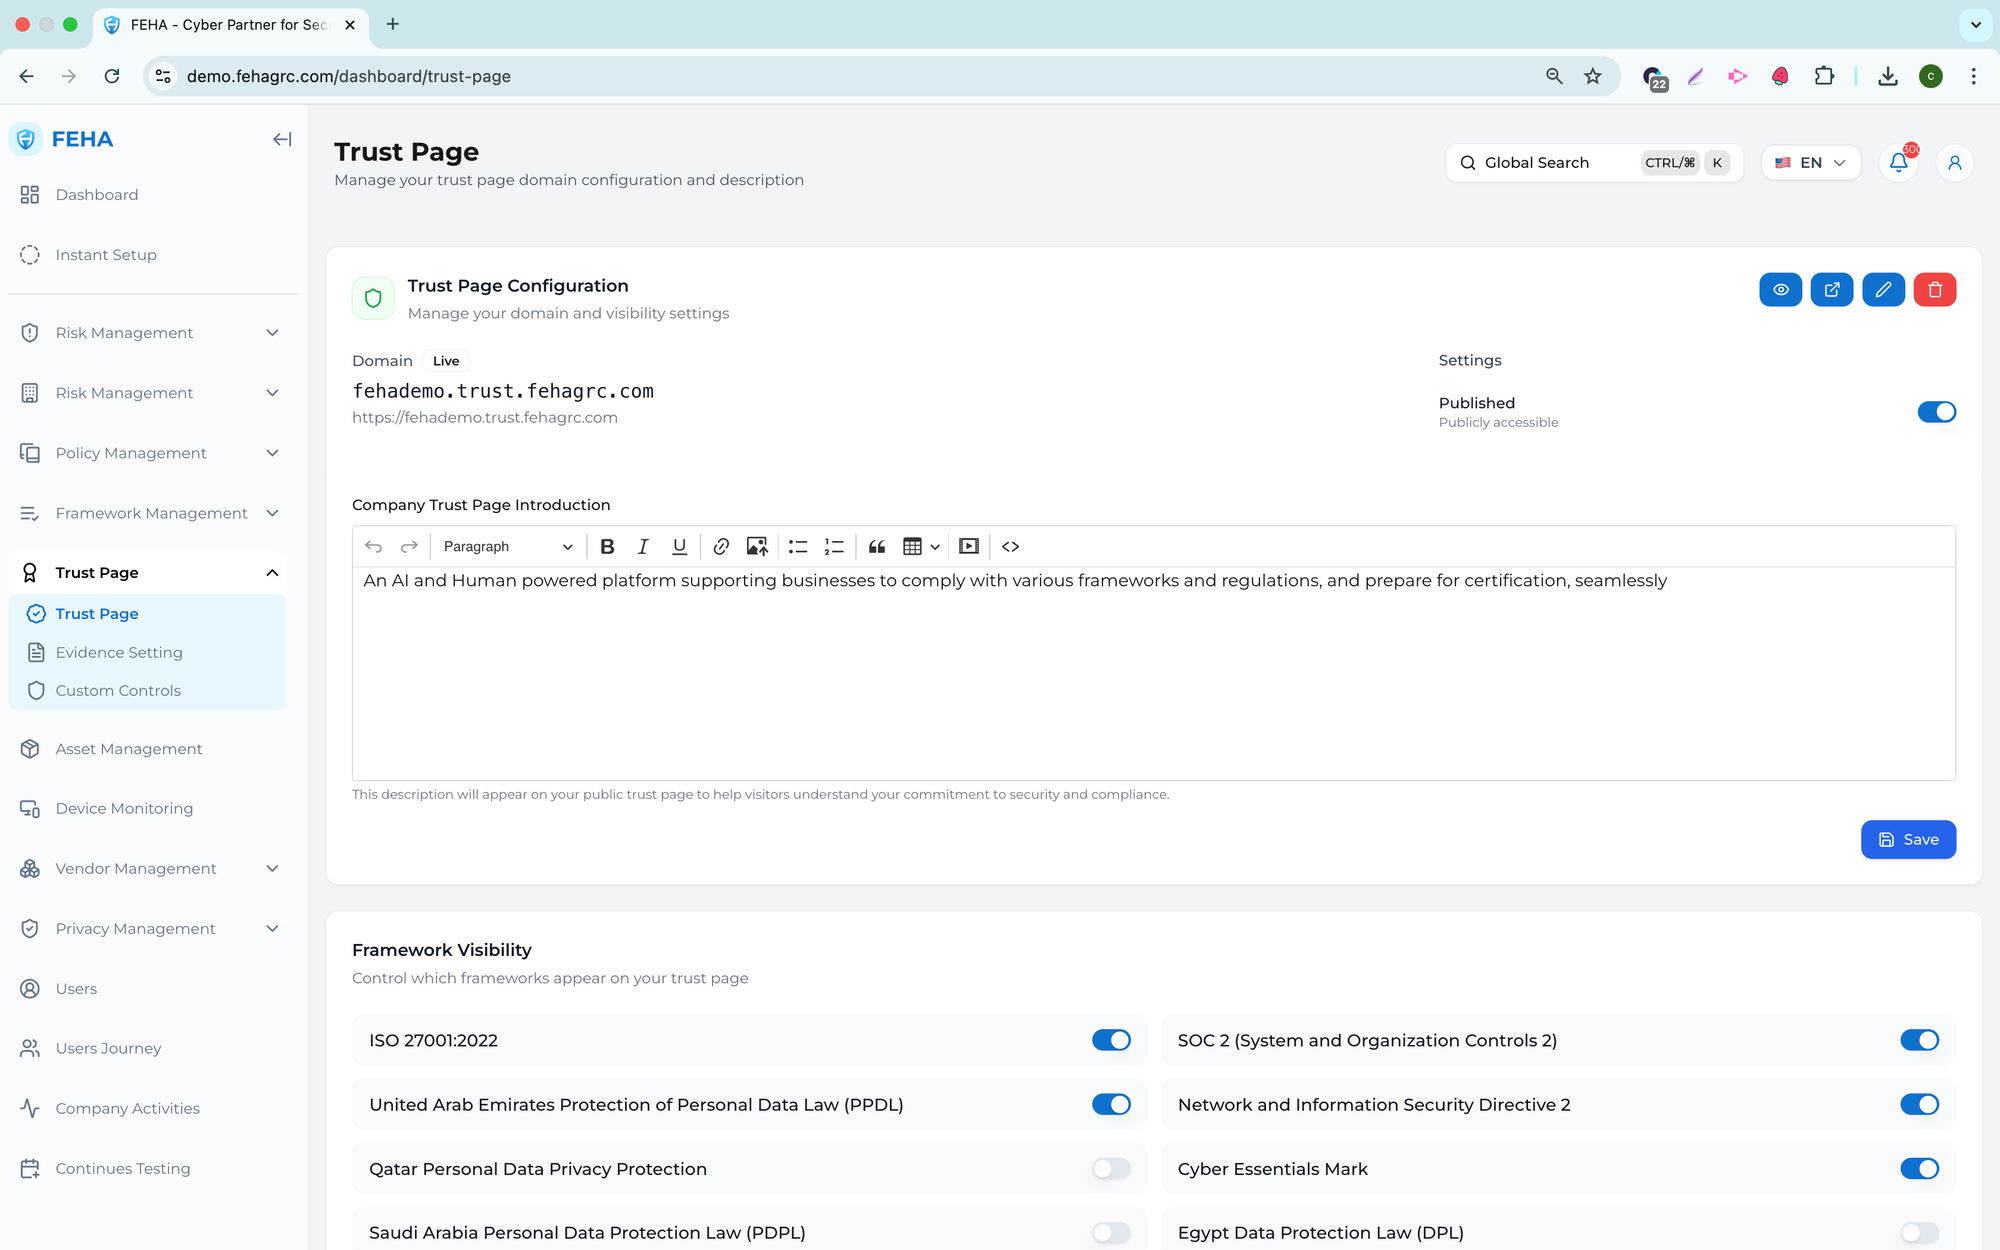
Task: Toggle the Published switch off
Action: tap(1936, 412)
